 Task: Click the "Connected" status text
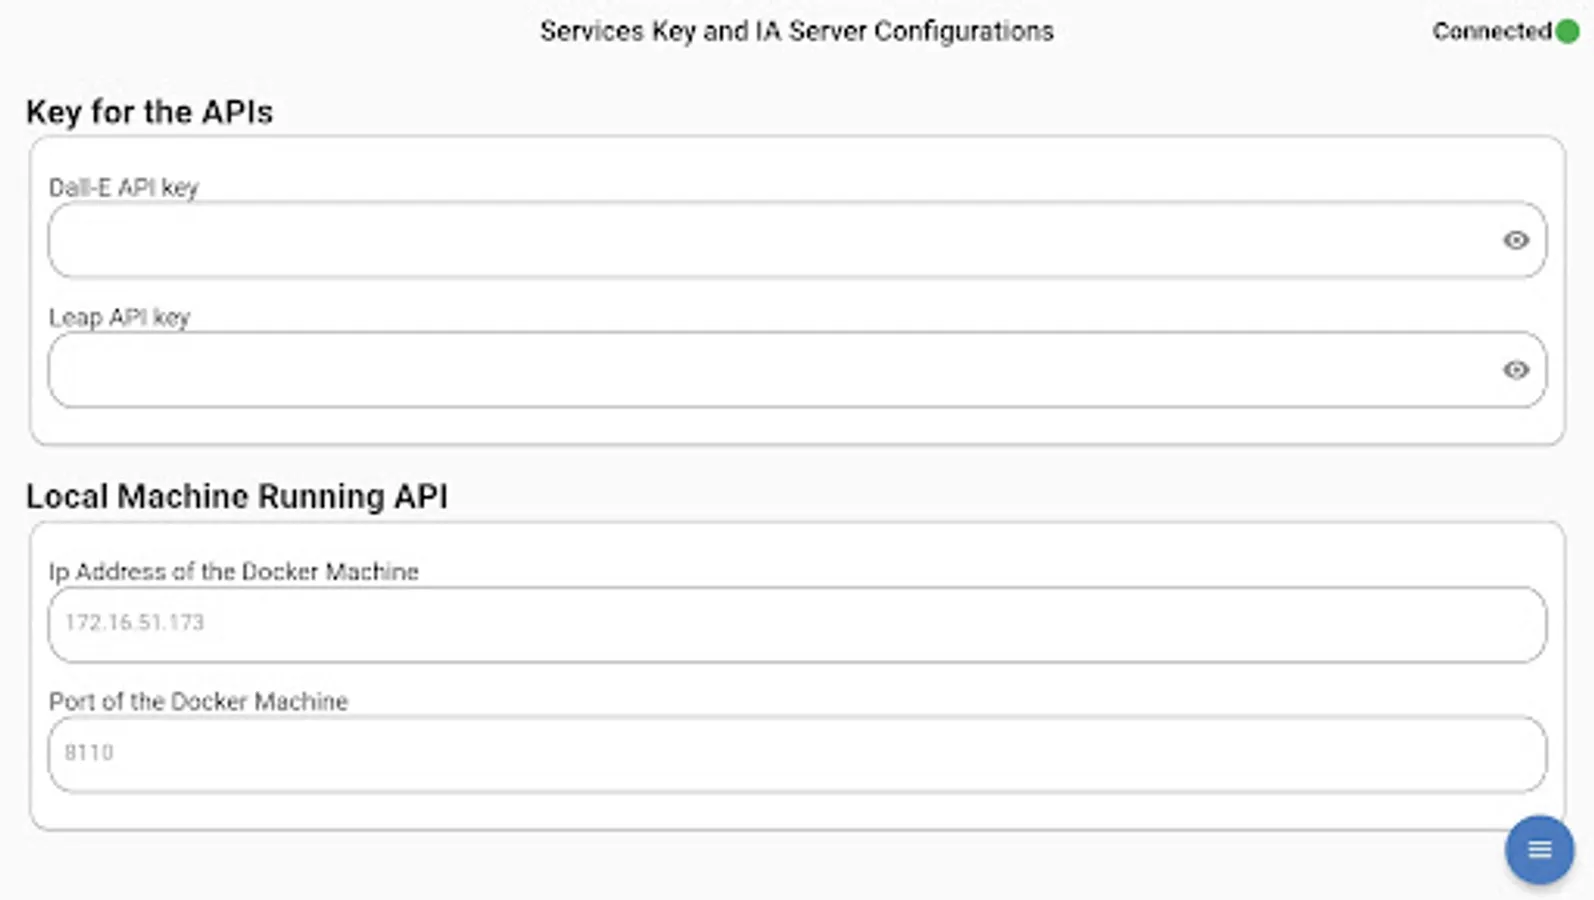(x=1491, y=32)
